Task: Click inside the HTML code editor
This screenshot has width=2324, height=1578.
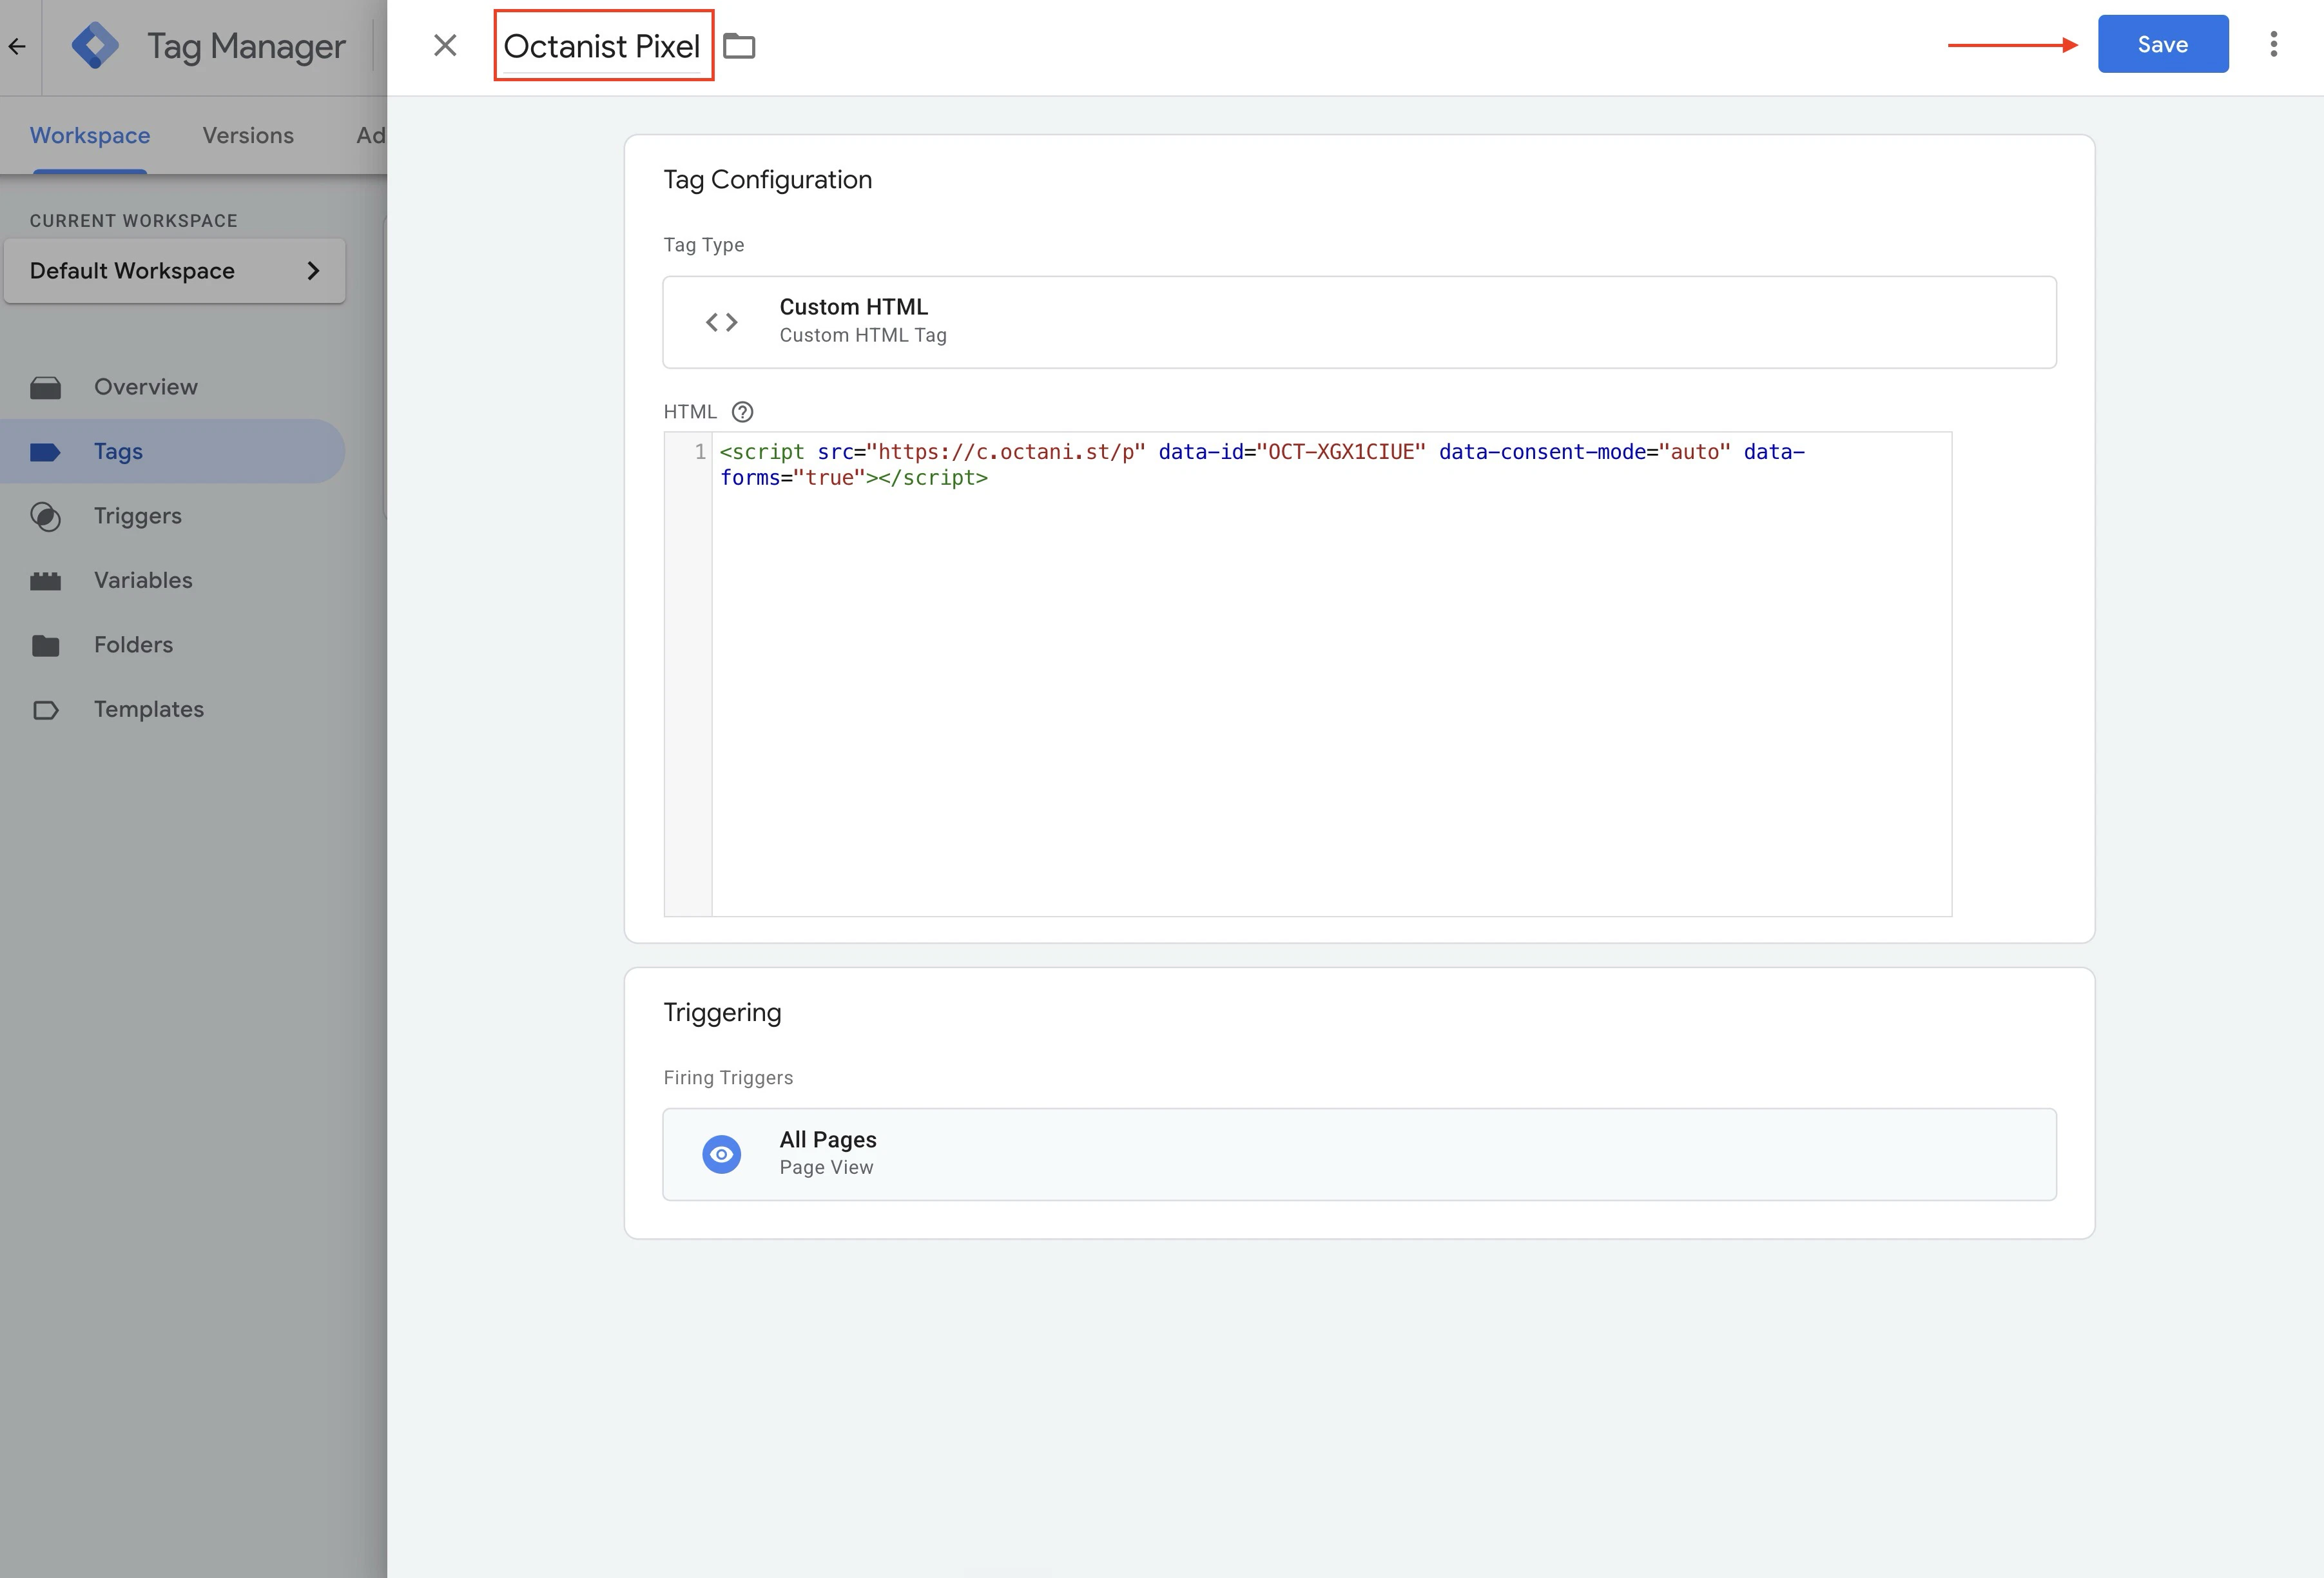Action: [1331, 674]
